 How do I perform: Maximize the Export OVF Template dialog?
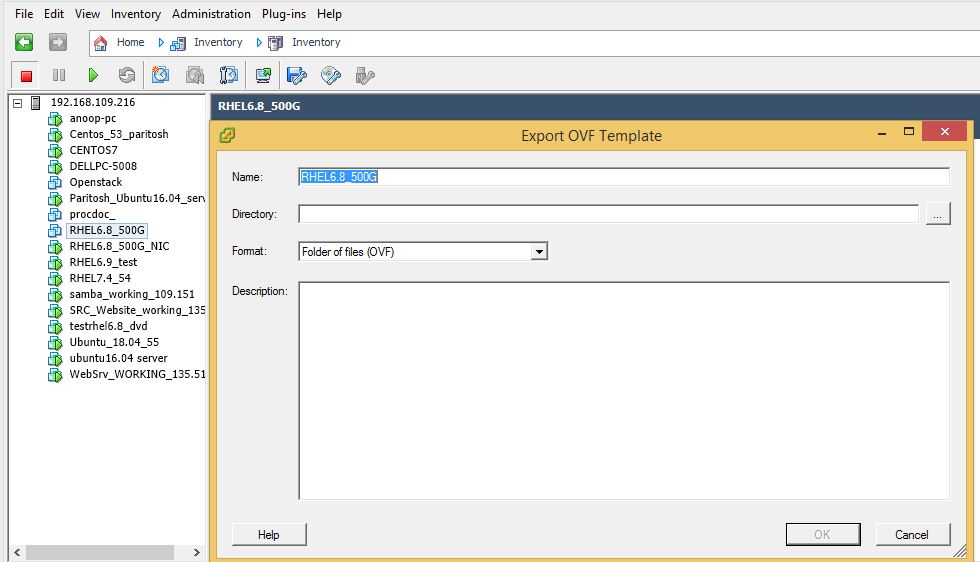coord(909,131)
